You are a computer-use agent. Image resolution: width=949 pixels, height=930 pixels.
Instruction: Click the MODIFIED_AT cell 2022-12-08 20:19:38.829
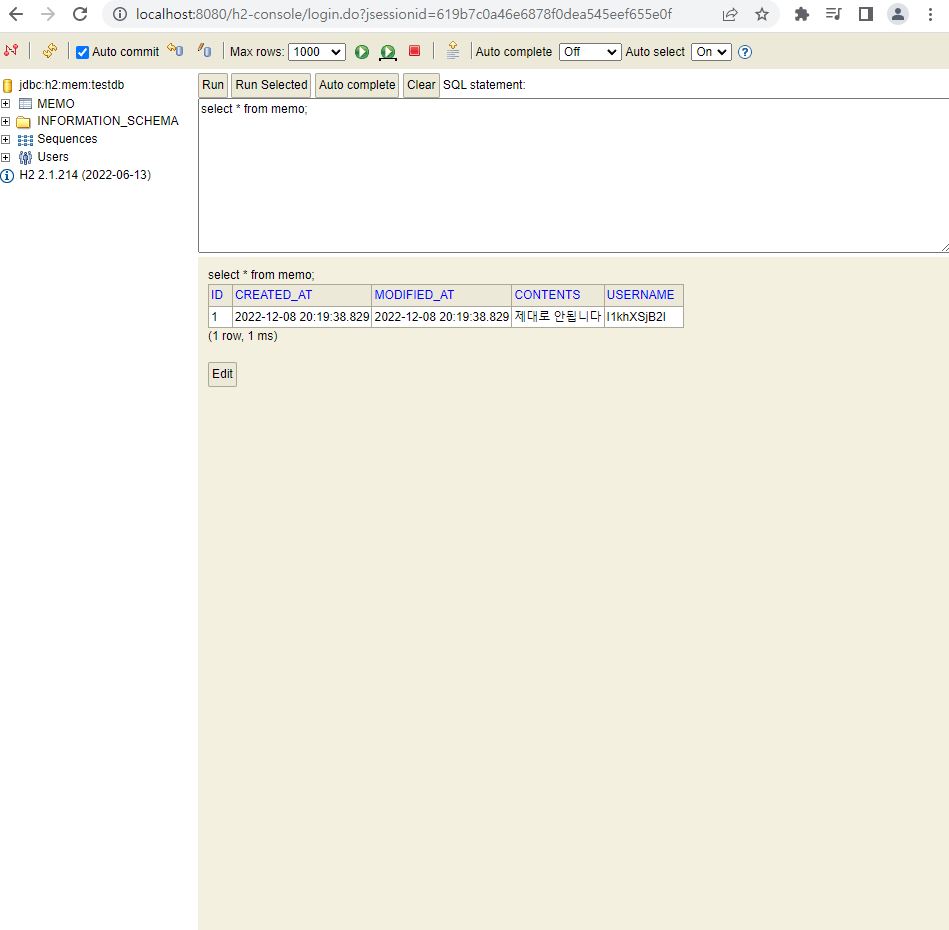[x=442, y=316]
